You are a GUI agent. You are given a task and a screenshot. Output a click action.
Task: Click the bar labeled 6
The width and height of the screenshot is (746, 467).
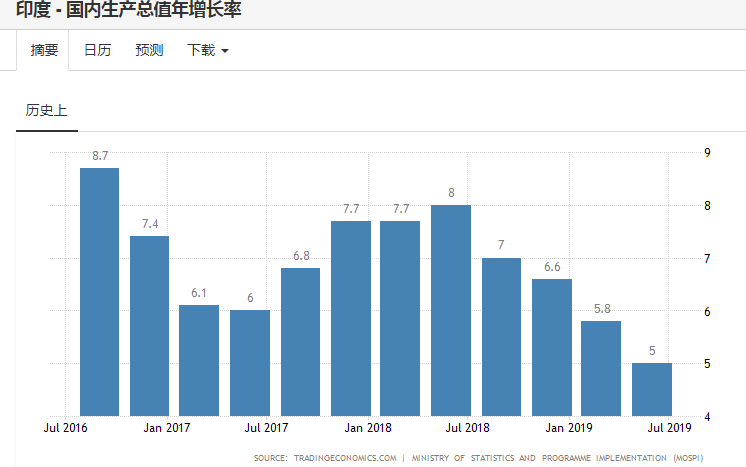click(250, 363)
